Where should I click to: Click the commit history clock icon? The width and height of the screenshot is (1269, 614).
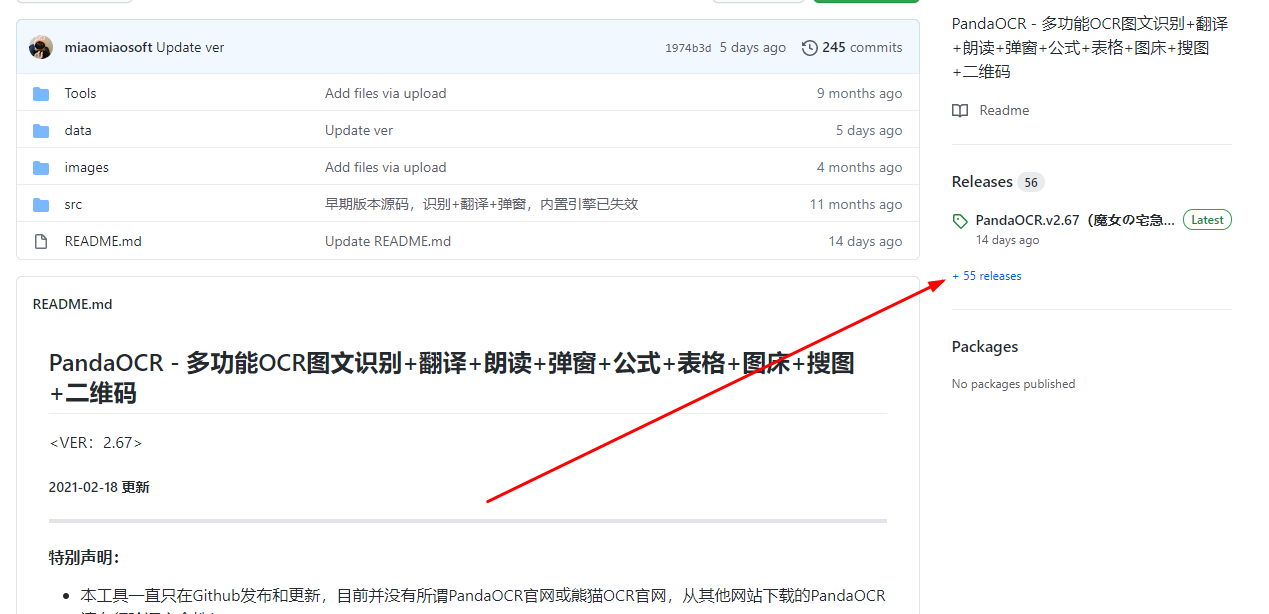(x=810, y=47)
